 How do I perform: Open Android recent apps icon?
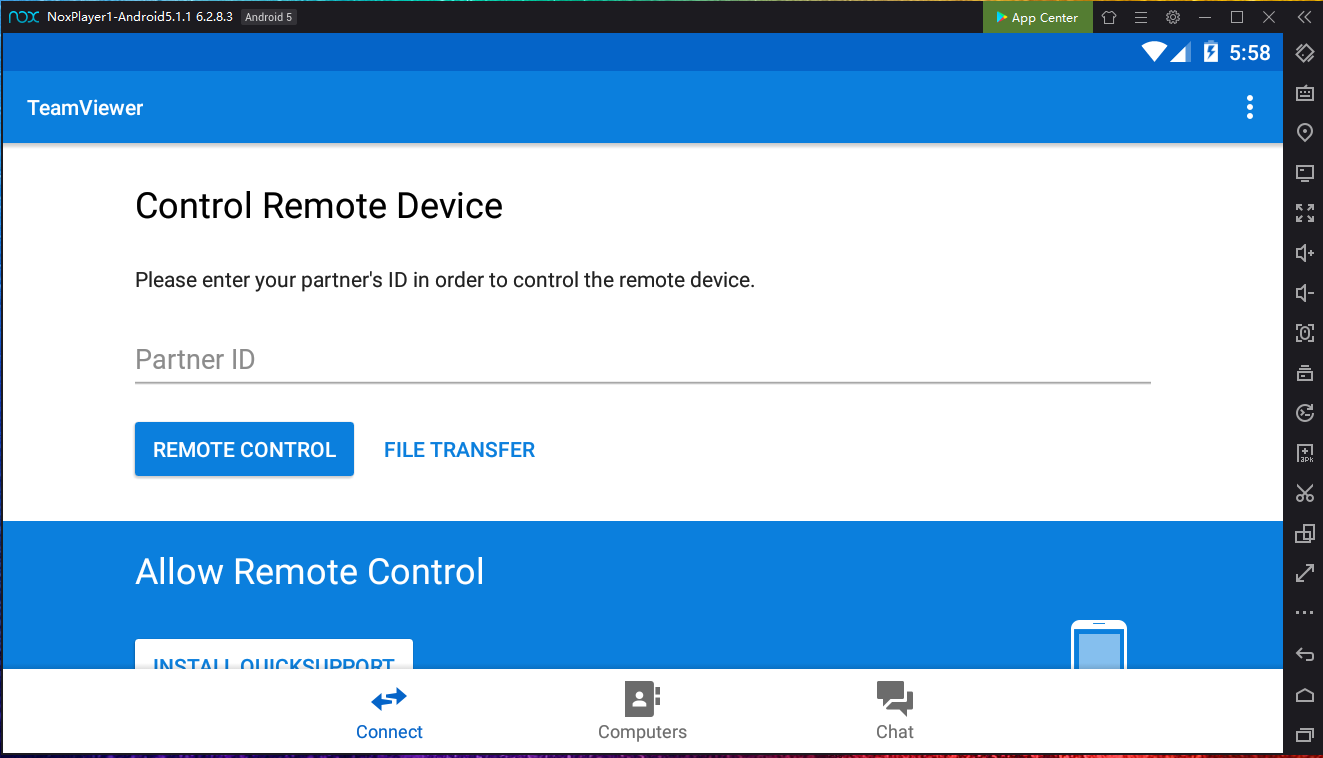pyautogui.click(x=1304, y=735)
